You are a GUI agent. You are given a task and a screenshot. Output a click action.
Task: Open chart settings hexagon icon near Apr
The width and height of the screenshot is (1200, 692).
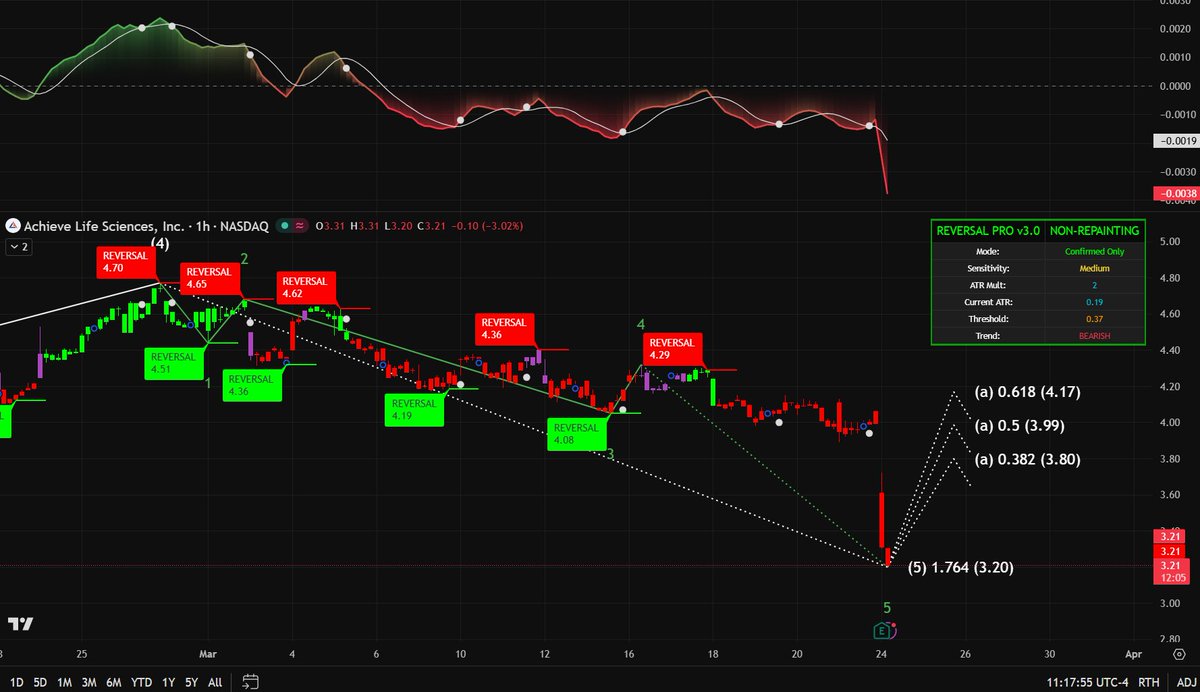pyautogui.click(x=1179, y=654)
